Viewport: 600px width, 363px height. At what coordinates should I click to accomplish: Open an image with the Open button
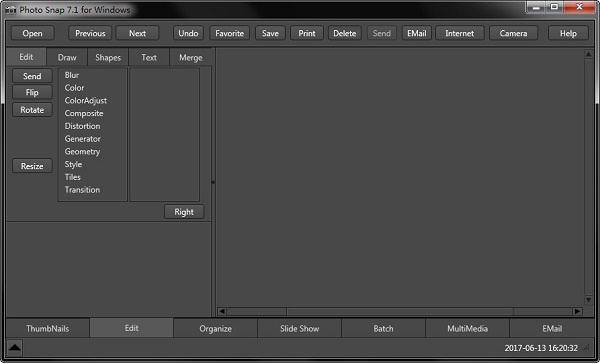click(33, 33)
